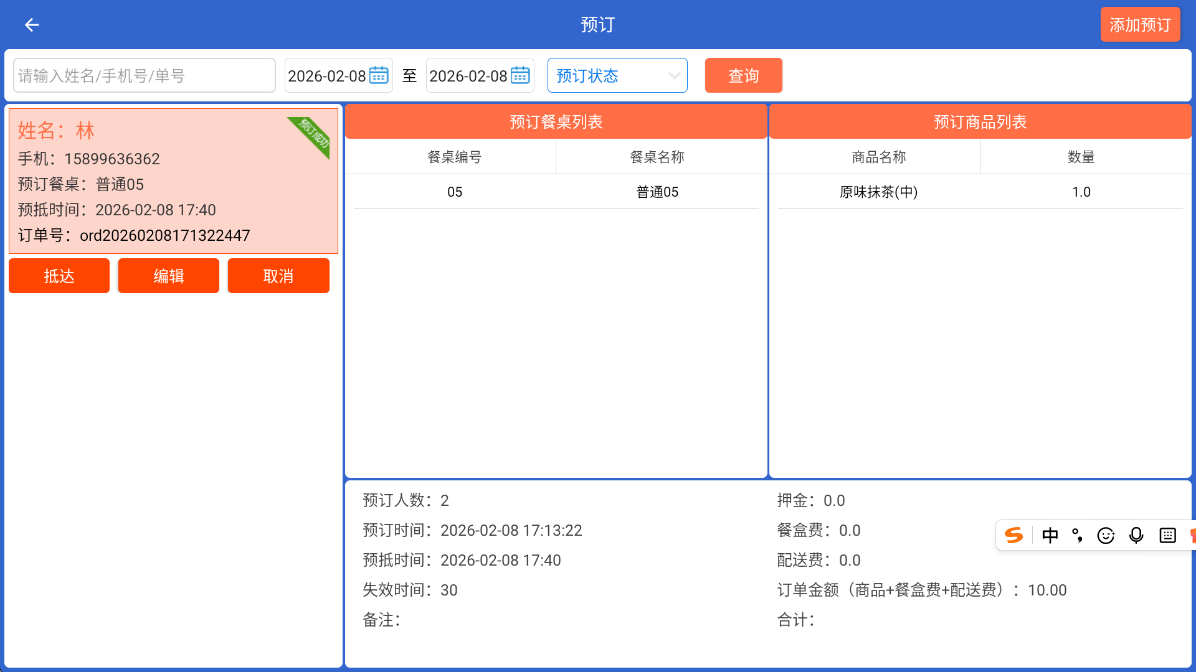This screenshot has width=1196, height=672.
Task: Click the 预订商品列表 header
Action: pos(980,122)
